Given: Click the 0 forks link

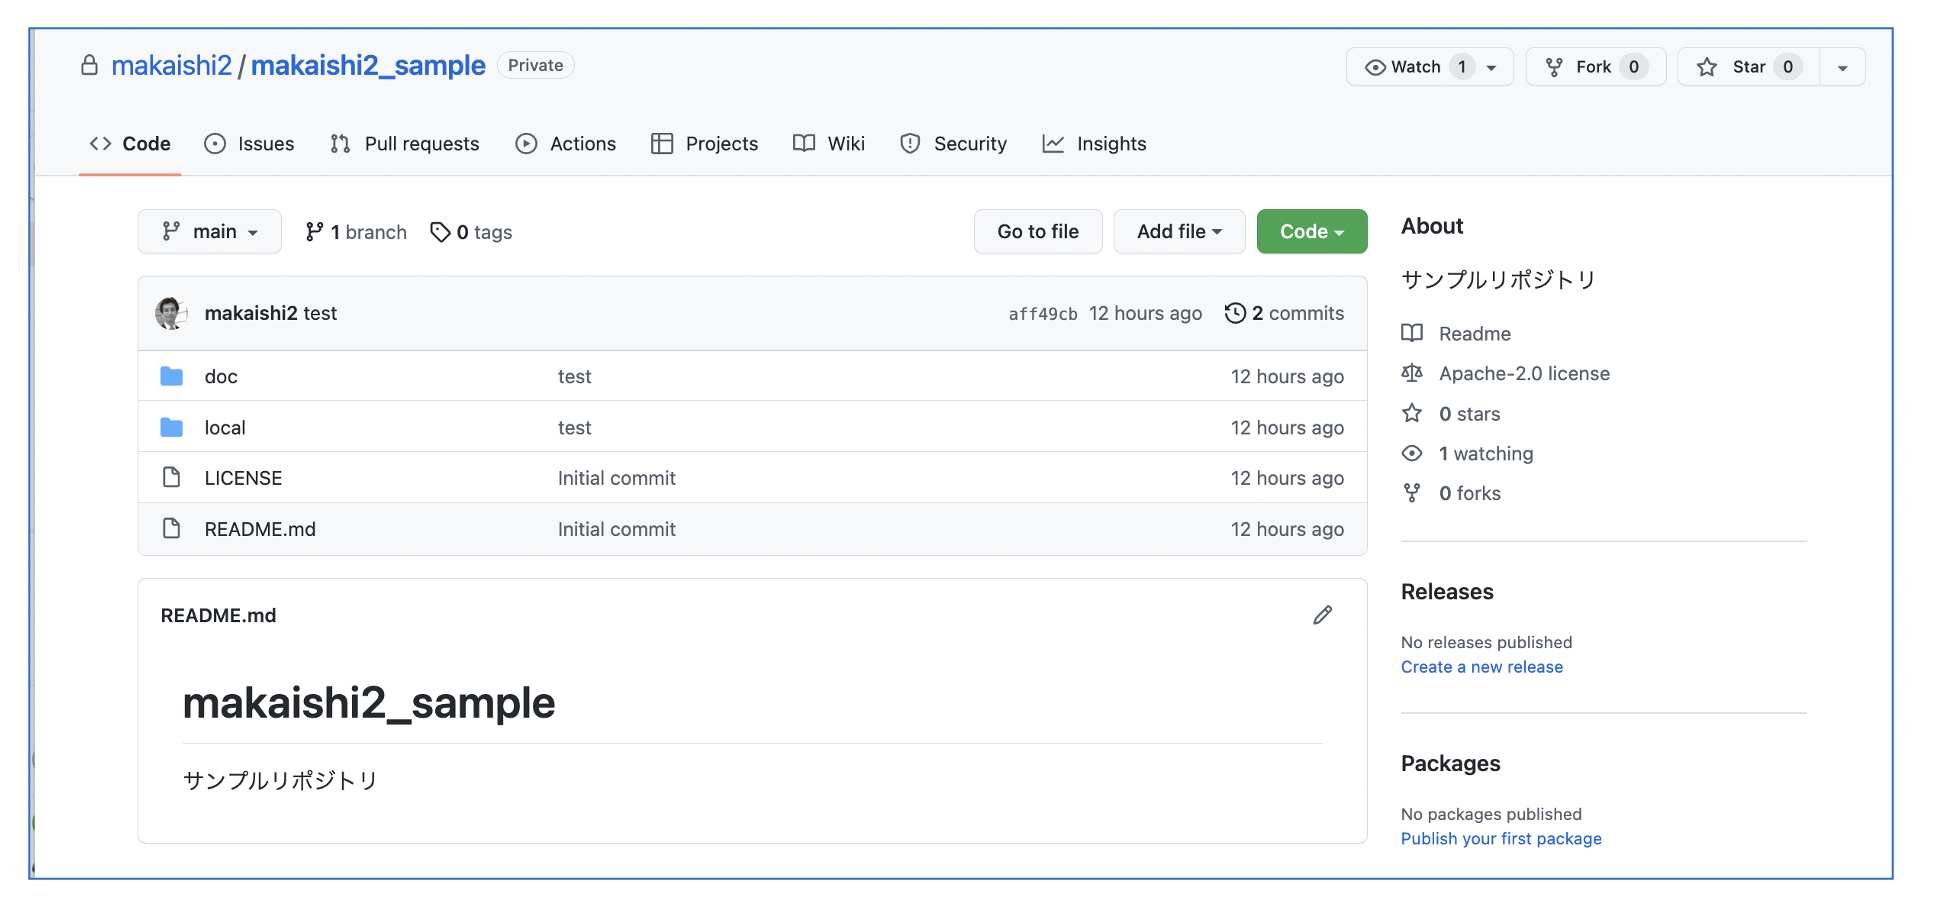Looking at the screenshot, I should coord(1470,494).
